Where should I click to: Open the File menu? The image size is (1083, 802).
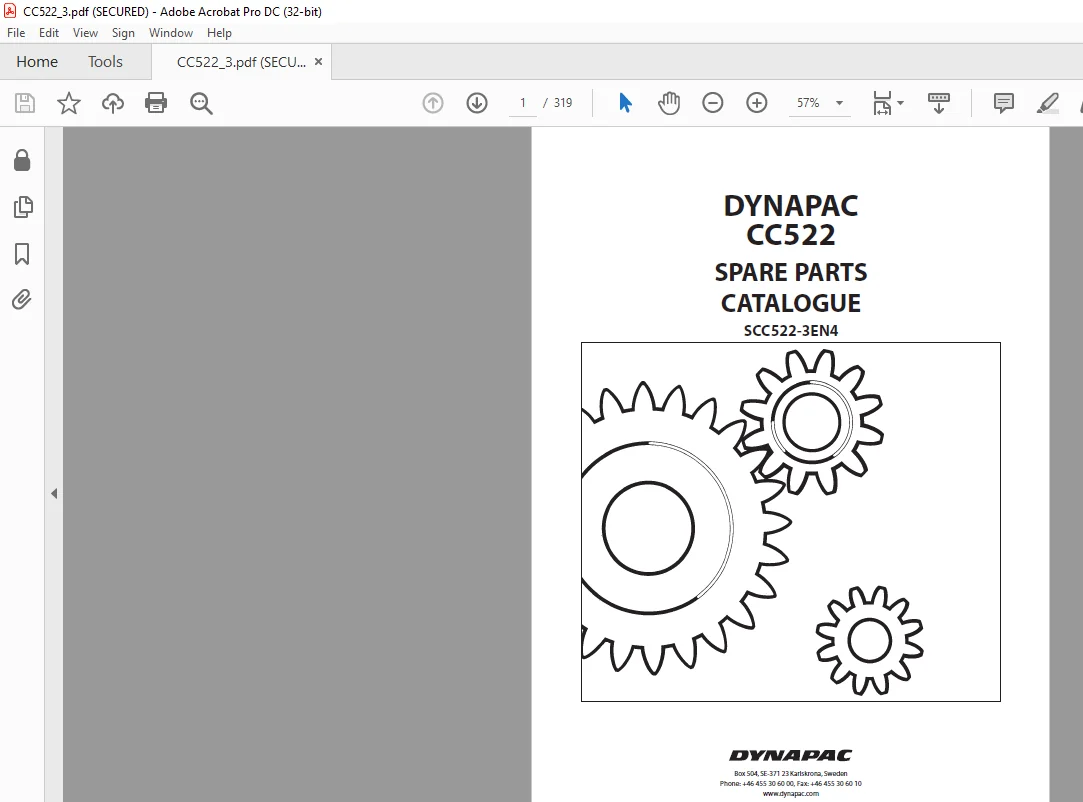16,32
